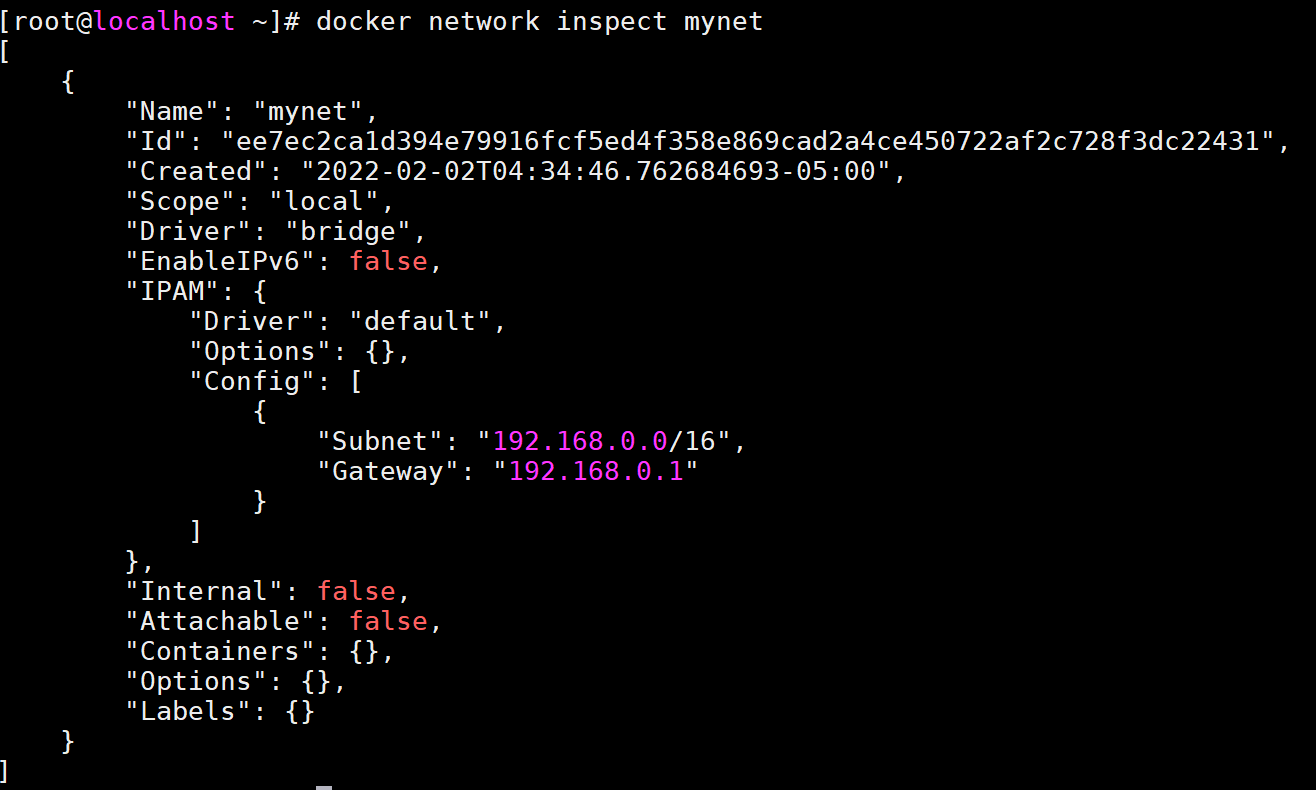Click the "Labels" key text
The height and width of the screenshot is (790, 1316).
[189, 711]
